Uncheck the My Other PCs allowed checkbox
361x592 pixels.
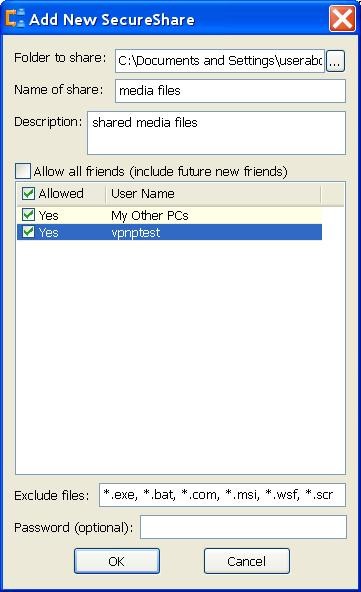pyautogui.click(x=28, y=215)
